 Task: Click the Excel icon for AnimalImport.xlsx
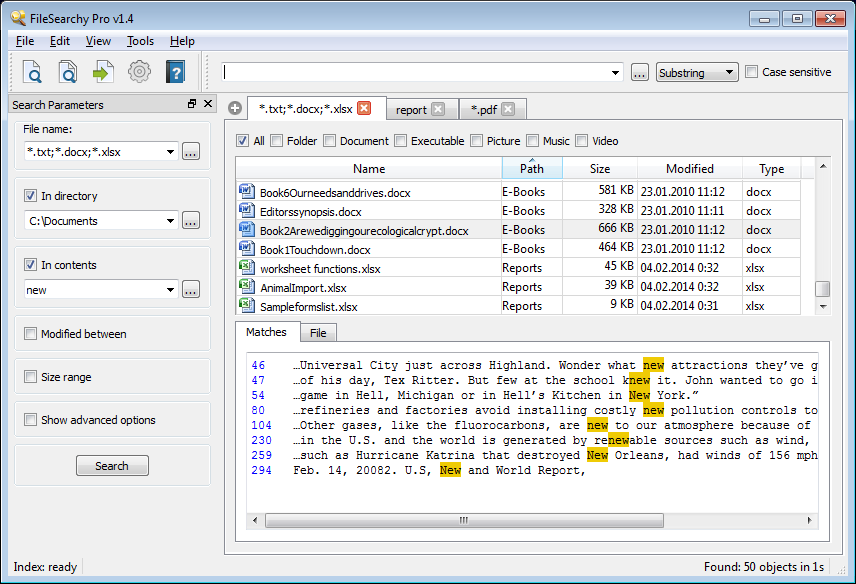point(247,287)
